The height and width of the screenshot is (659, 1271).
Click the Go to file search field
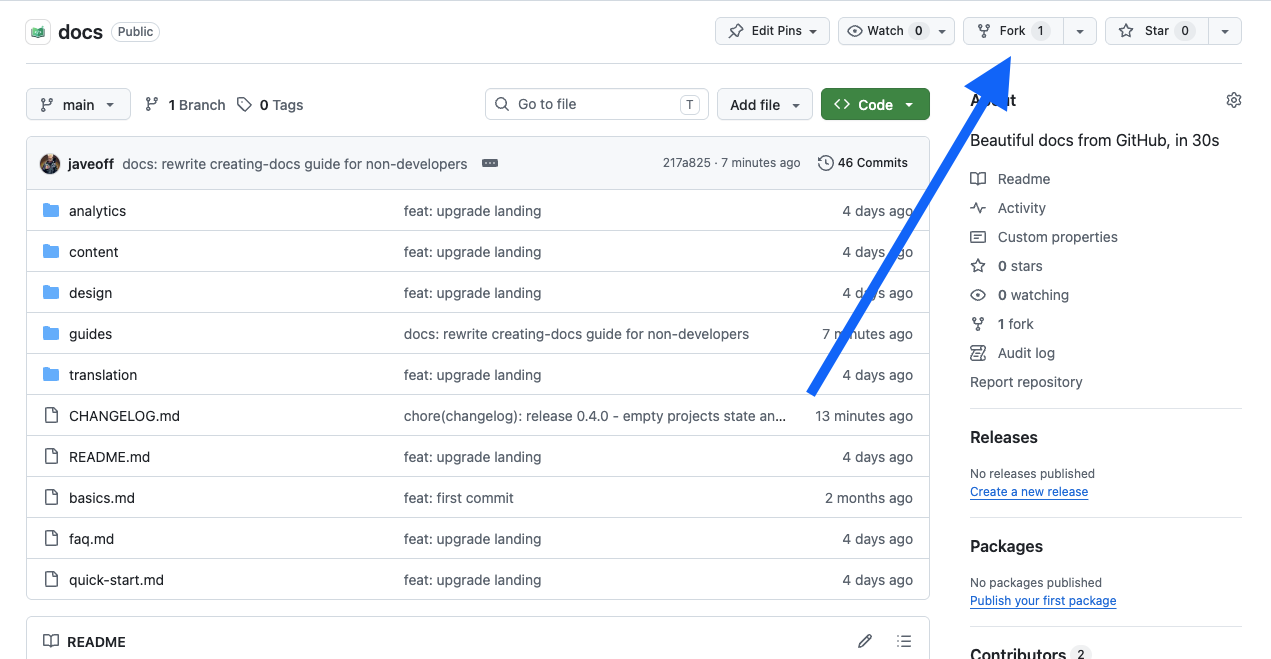coord(597,104)
